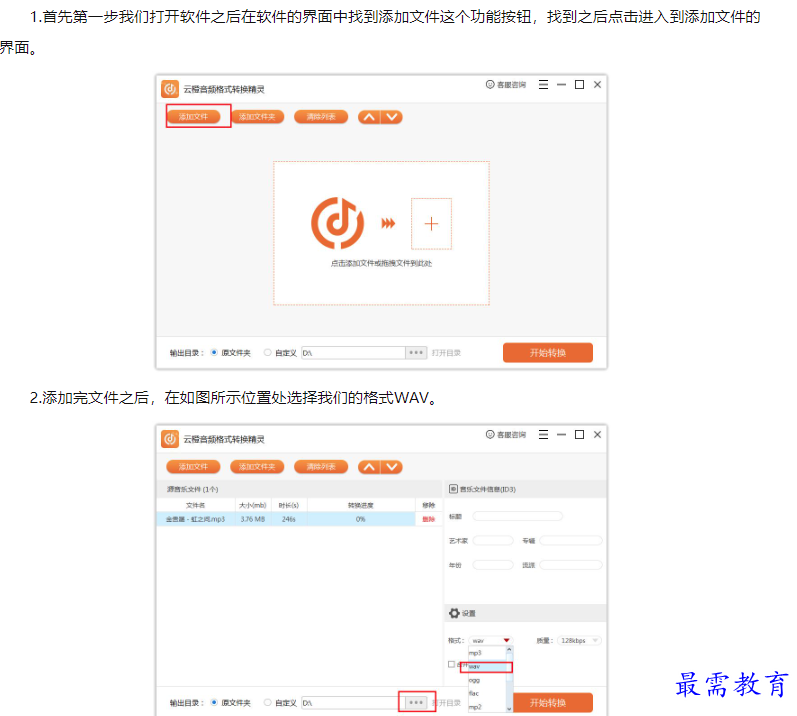Click 清除列表 button in lower app screenshot
Screen dimensions: 797x716
coord(321,467)
